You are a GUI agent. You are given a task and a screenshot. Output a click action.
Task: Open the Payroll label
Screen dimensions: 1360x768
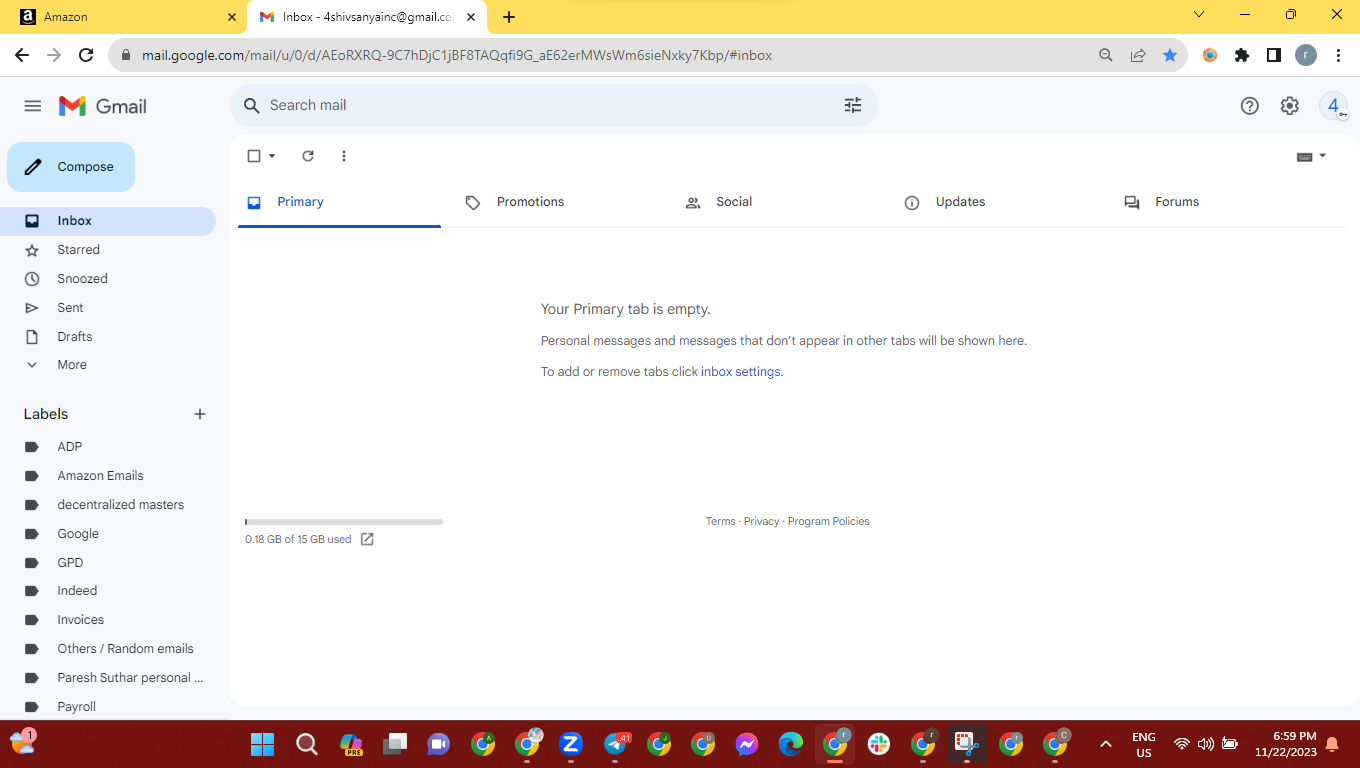(x=108, y=707)
